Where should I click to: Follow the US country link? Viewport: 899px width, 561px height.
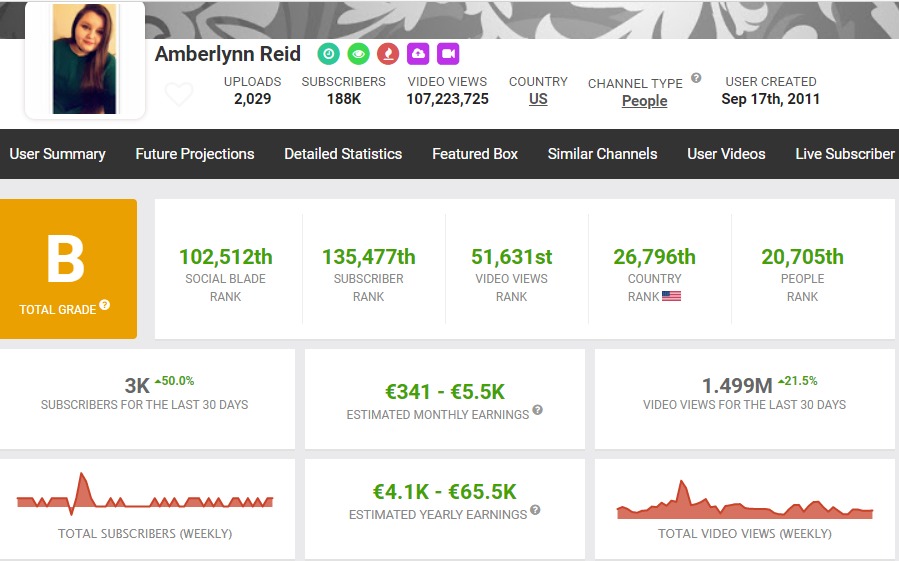click(538, 99)
